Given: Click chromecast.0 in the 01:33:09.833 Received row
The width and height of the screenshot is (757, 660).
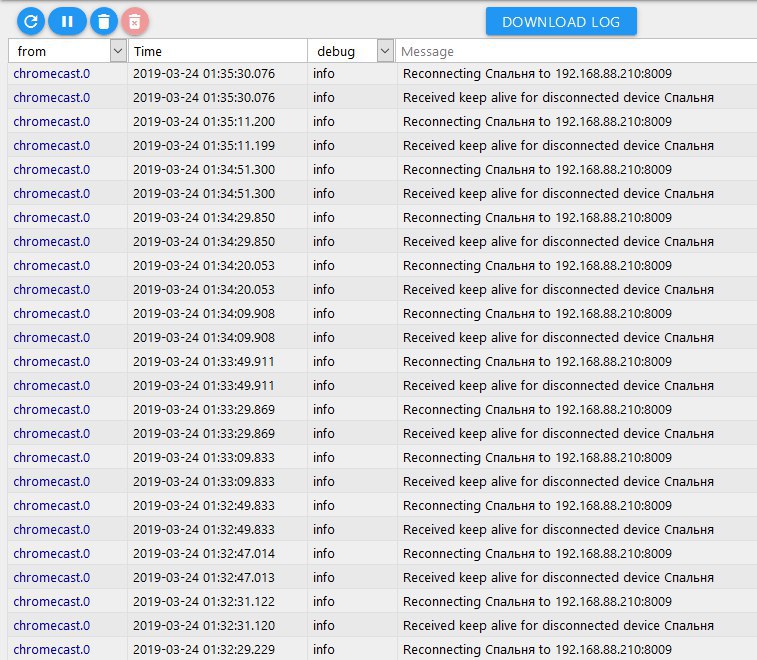Looking at the screenshot, I should coord(52,481).
